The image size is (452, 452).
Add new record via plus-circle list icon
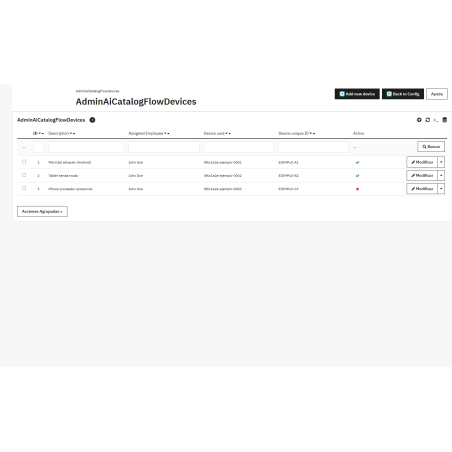point(419,120)
